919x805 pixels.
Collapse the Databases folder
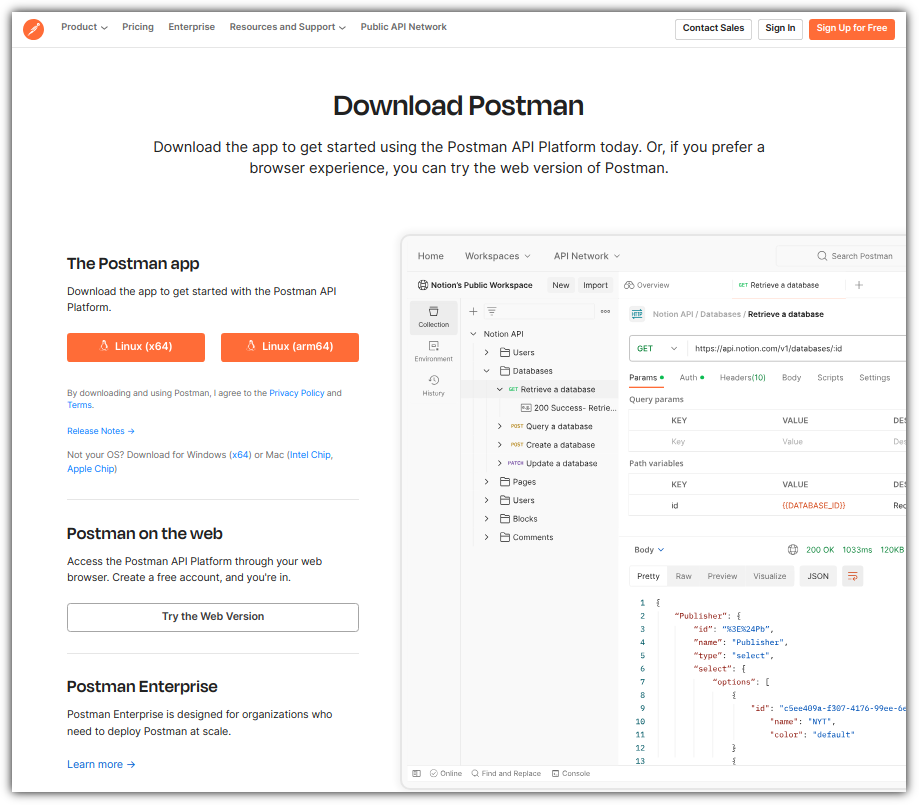tap(486, 371)
